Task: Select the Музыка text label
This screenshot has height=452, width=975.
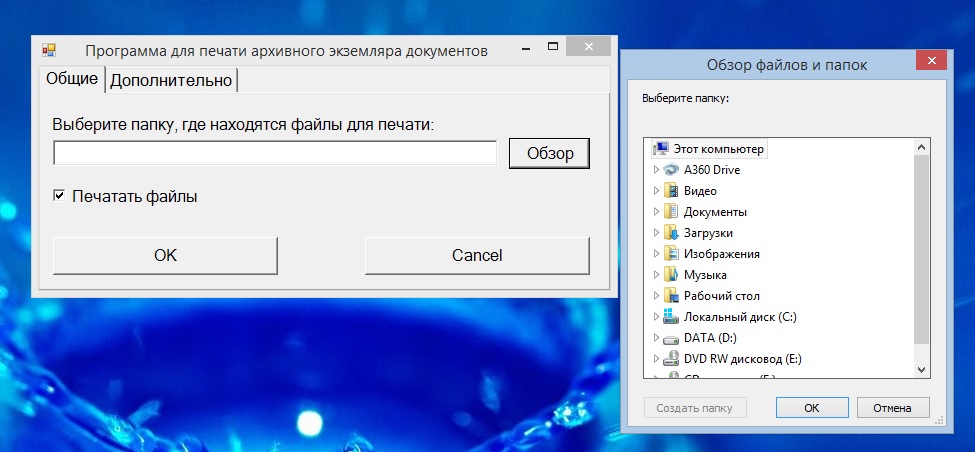Action: click(705, 275)
